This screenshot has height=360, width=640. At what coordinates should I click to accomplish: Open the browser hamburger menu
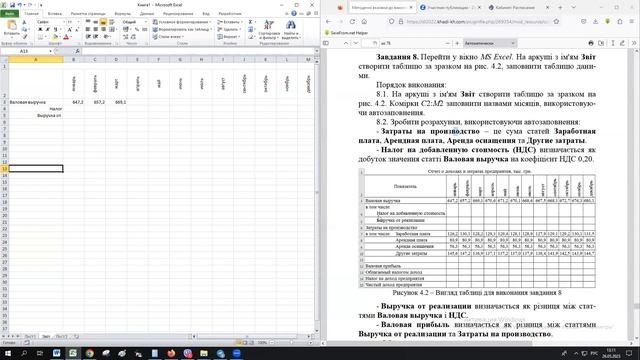tap(631, 22)
